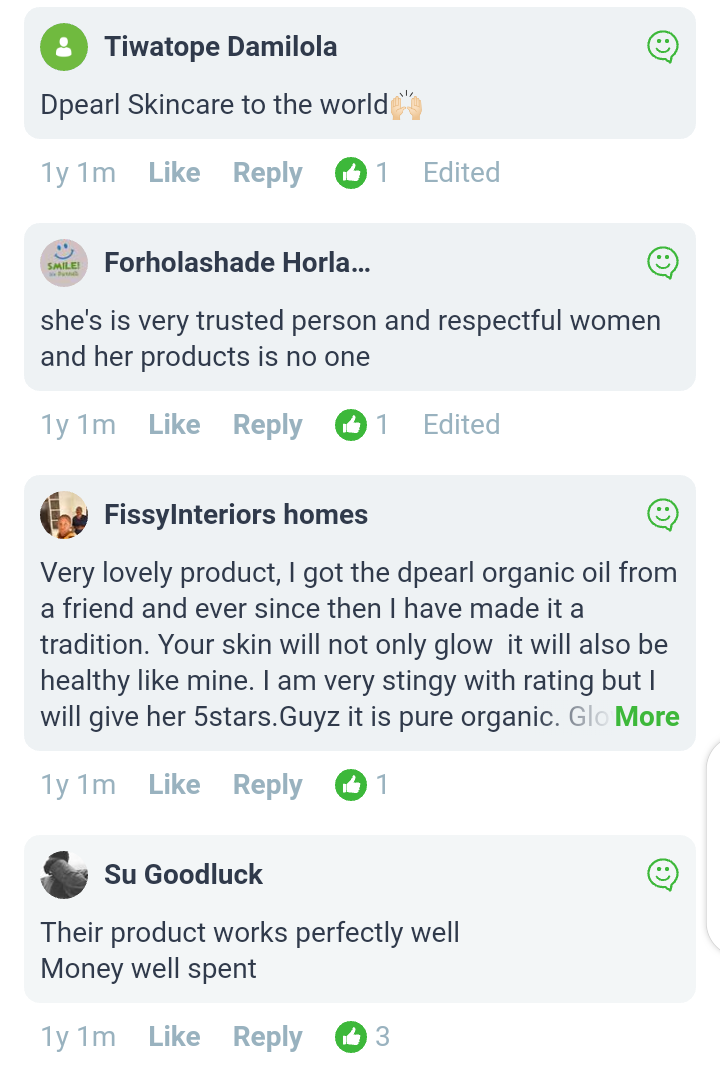Like Su Goodluck's comment
Image resolution: width=720 pixels, height=1080 pixels.
click(174, 1037)
